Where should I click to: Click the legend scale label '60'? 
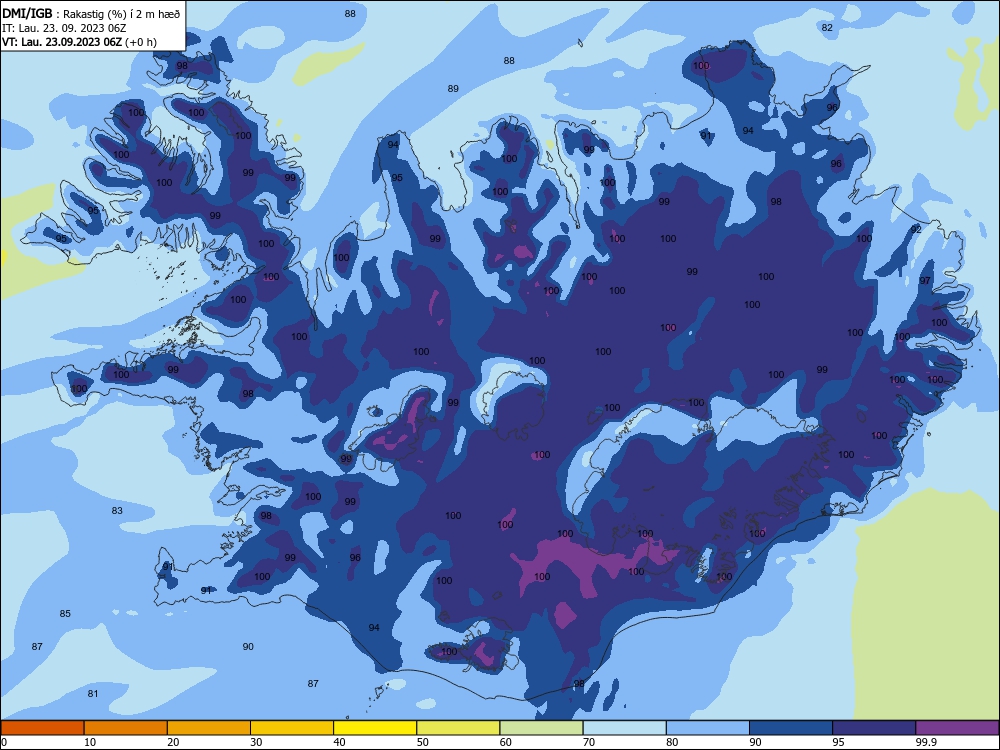(x=506, y=742)
